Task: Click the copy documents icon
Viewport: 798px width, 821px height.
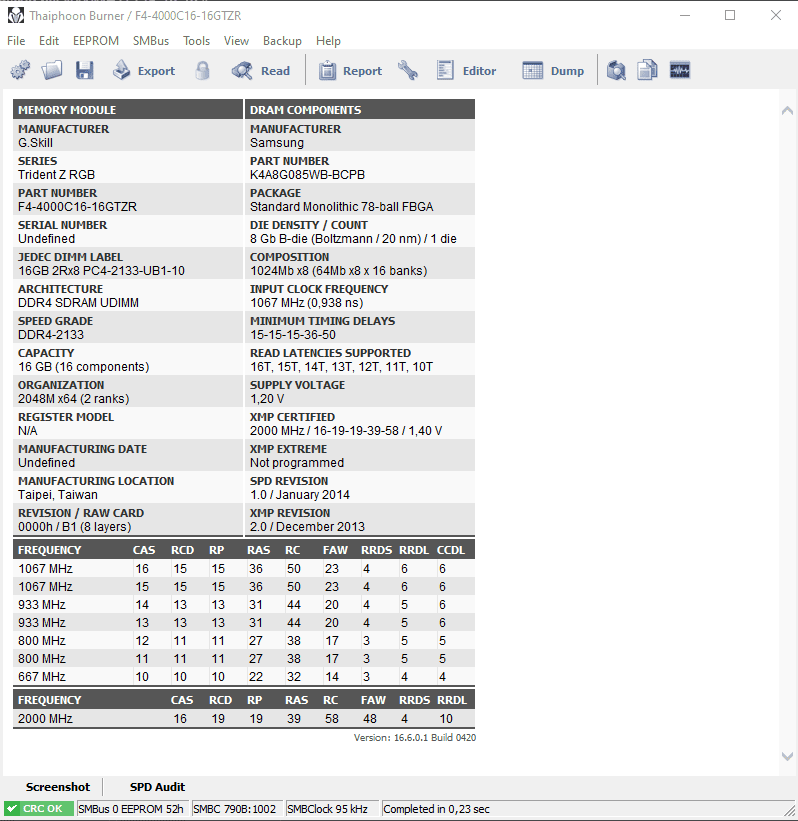Action: 647,70
